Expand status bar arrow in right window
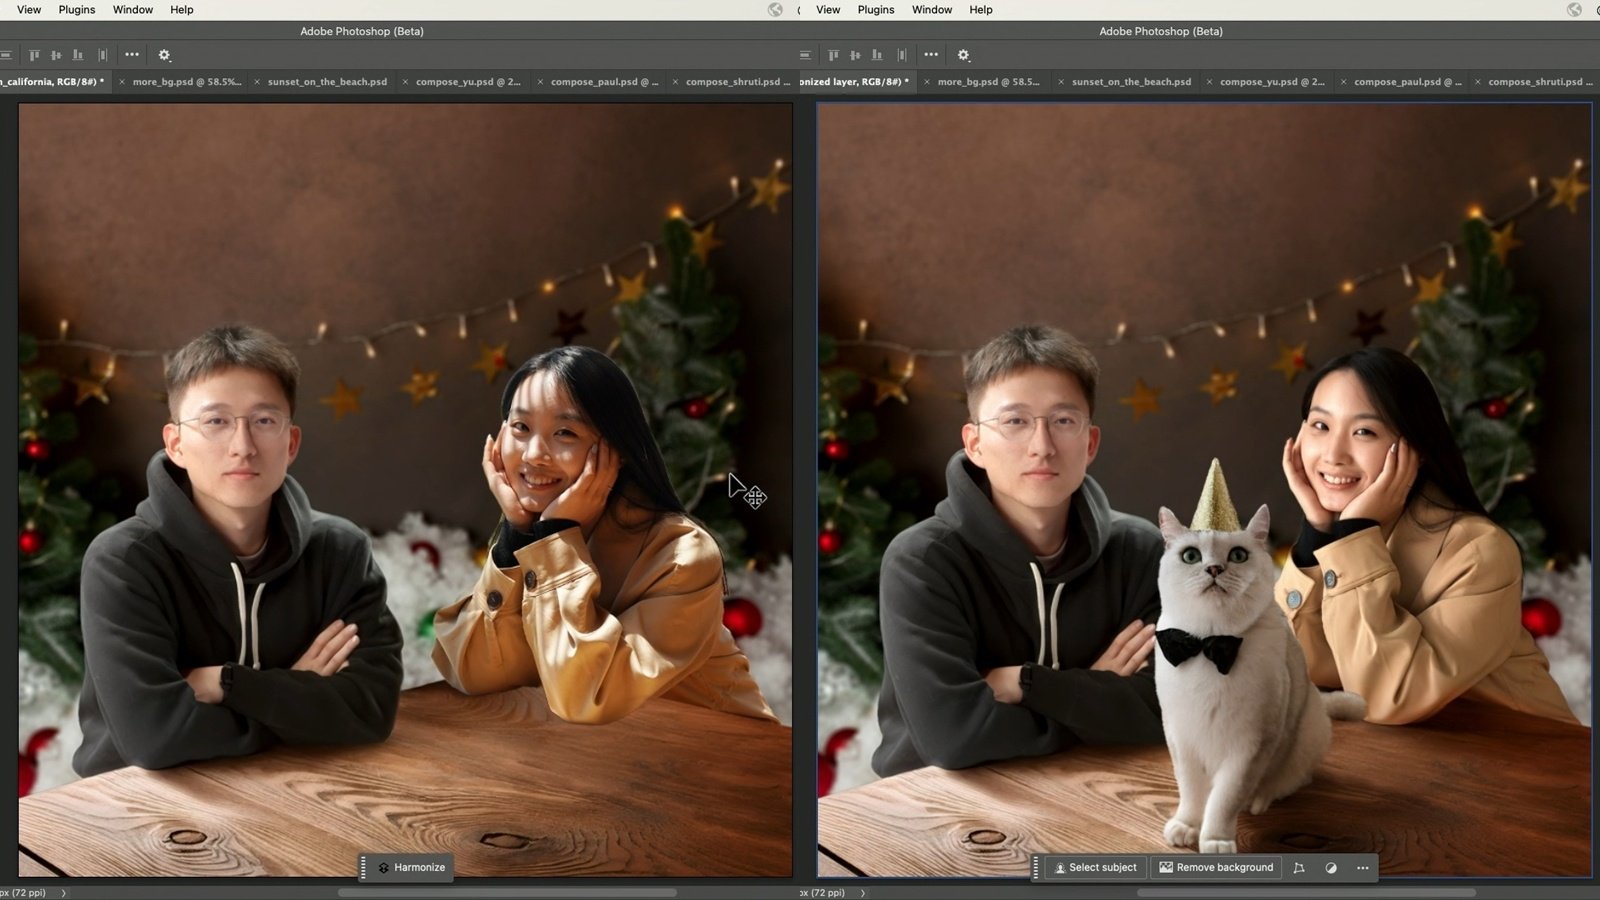The height and width of the screenshot is (900, 1600). pos(863,893)
